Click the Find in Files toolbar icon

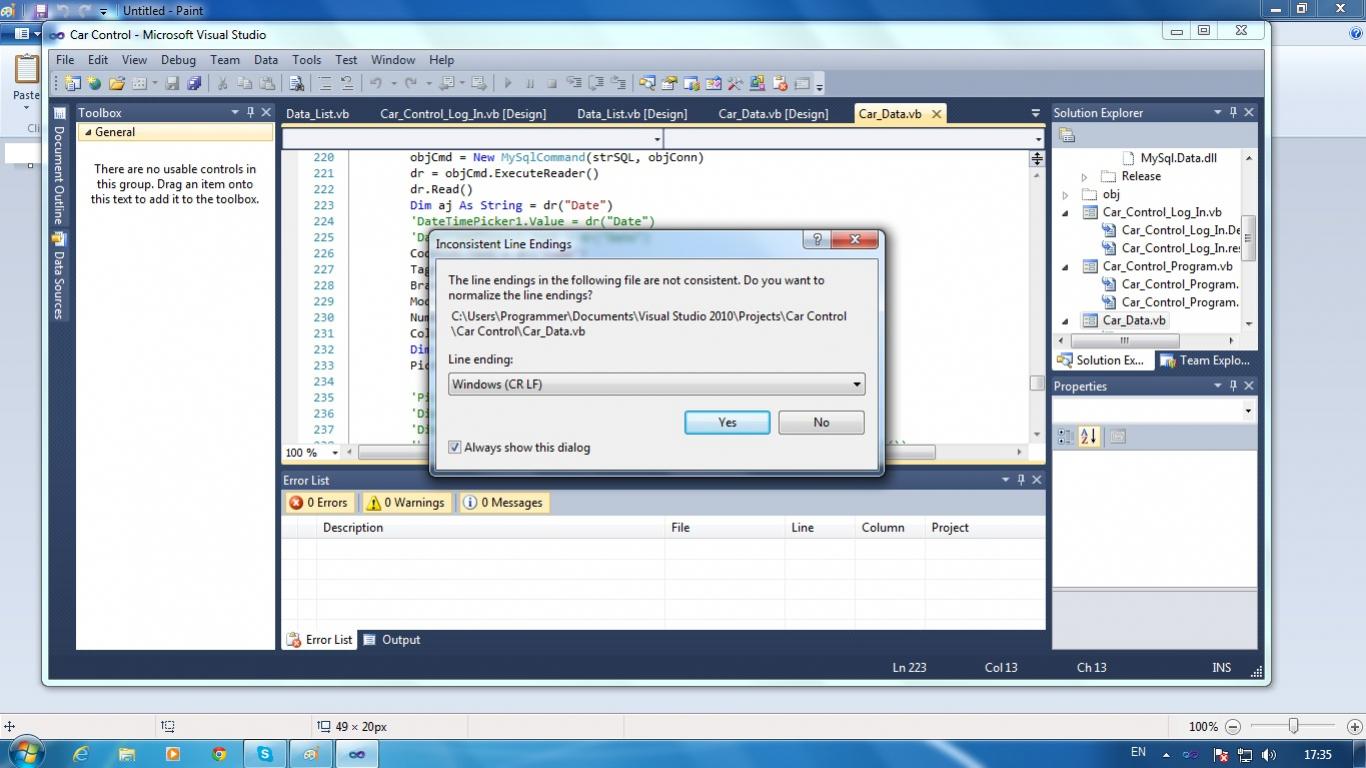297,83
